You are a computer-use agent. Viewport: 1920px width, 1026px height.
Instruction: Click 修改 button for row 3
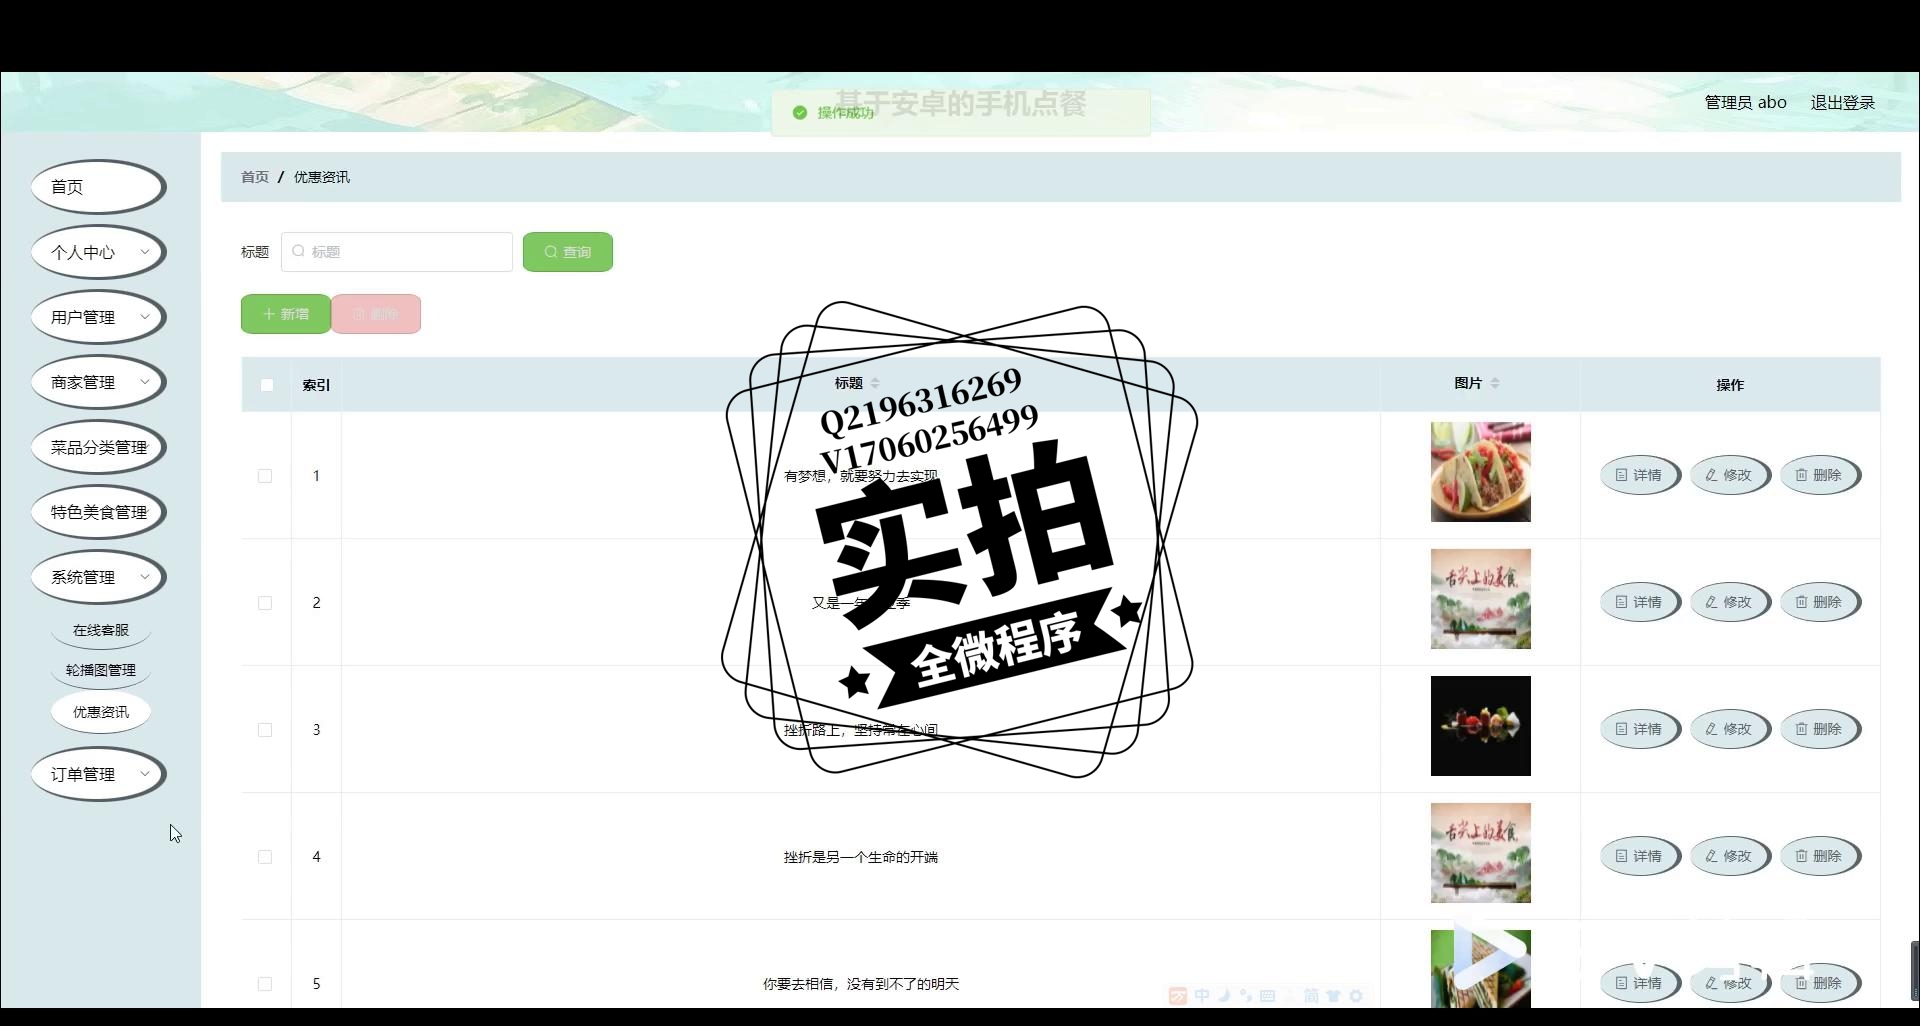(1730, 730)
